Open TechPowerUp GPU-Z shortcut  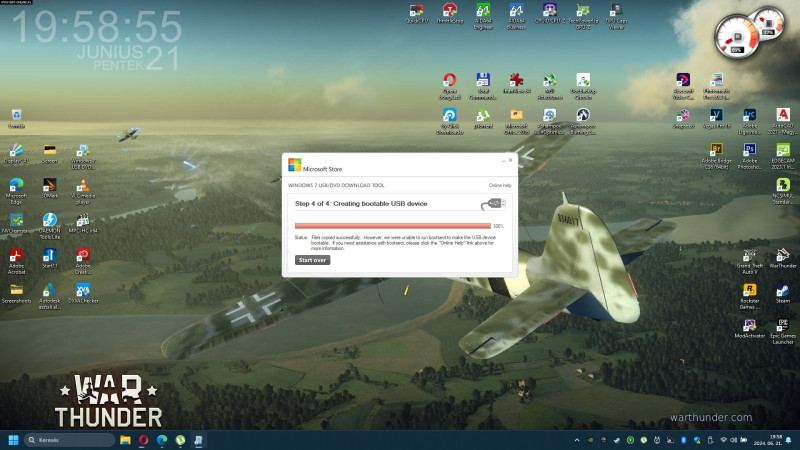(x=583, y=16)
